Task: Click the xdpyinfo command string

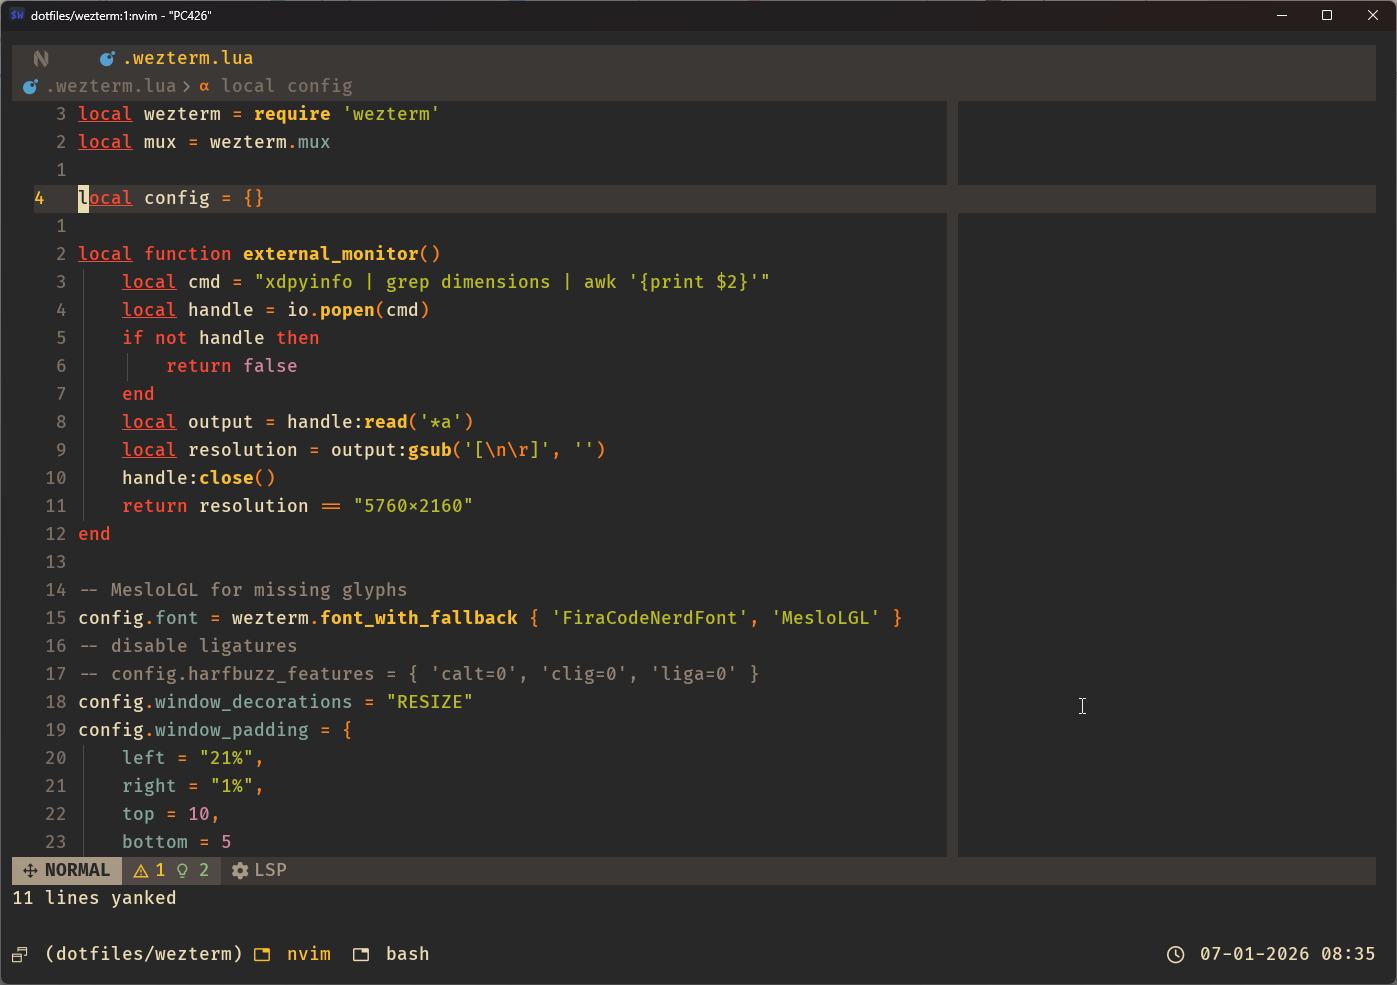Action: click(x=512, y=282)
